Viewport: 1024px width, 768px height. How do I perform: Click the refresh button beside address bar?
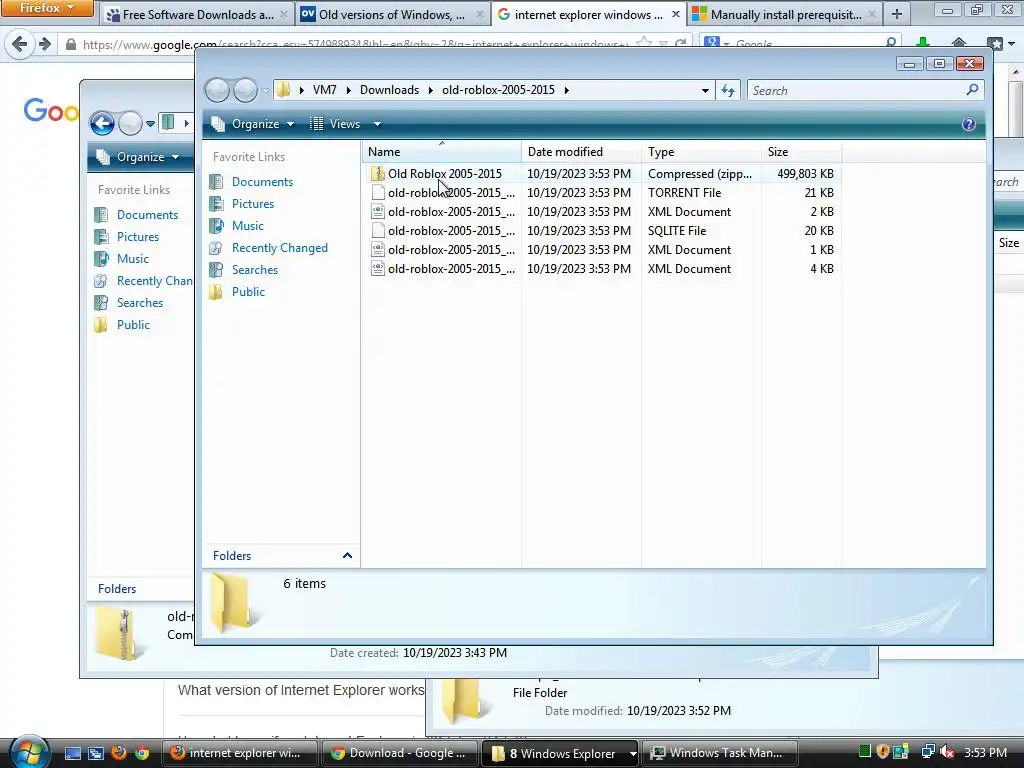(728, 90)
